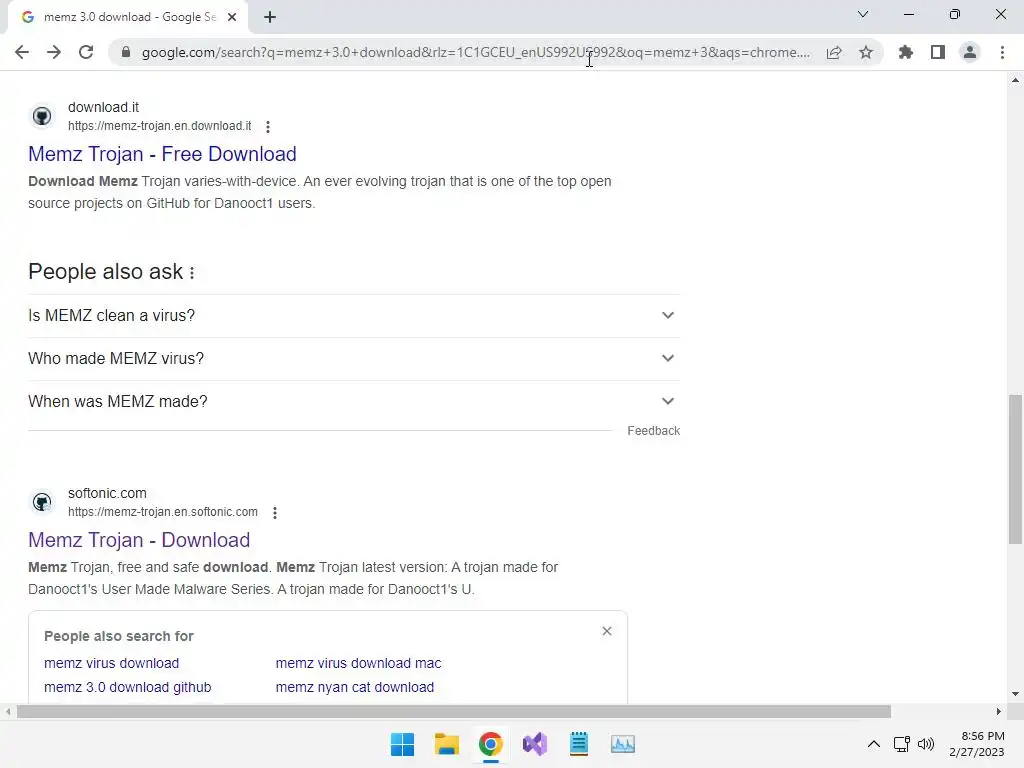Search for memz 3.0 download github

click(x=127, y=687)
